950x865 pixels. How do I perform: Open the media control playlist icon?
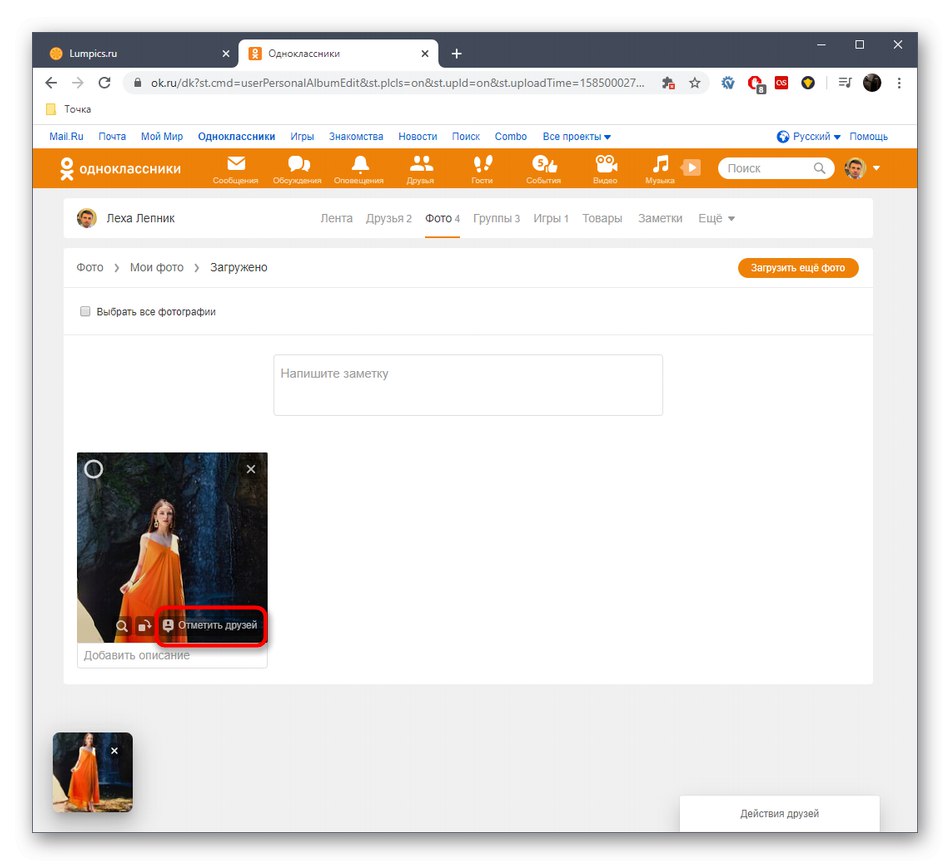[845, 83]
